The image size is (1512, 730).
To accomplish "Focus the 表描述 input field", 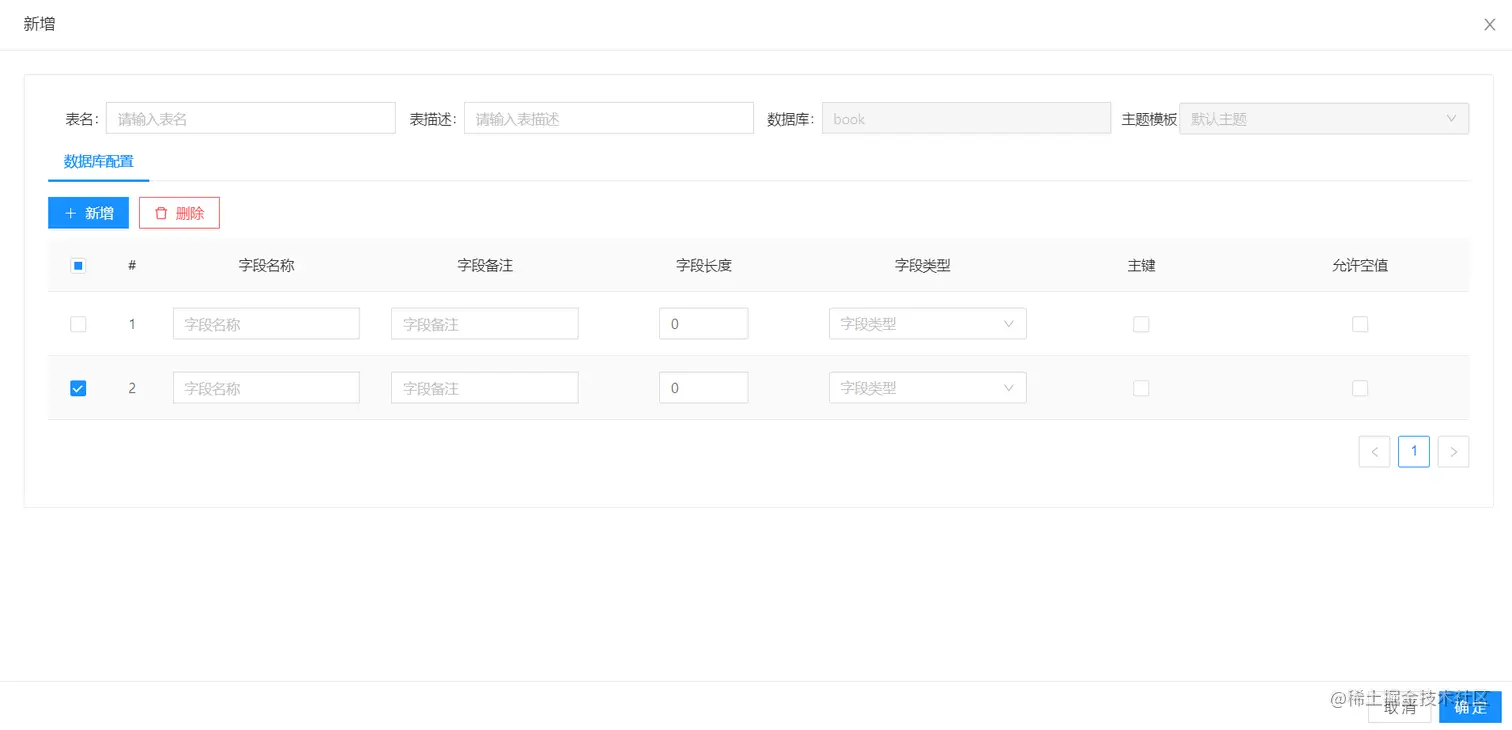I will point(608,118).
